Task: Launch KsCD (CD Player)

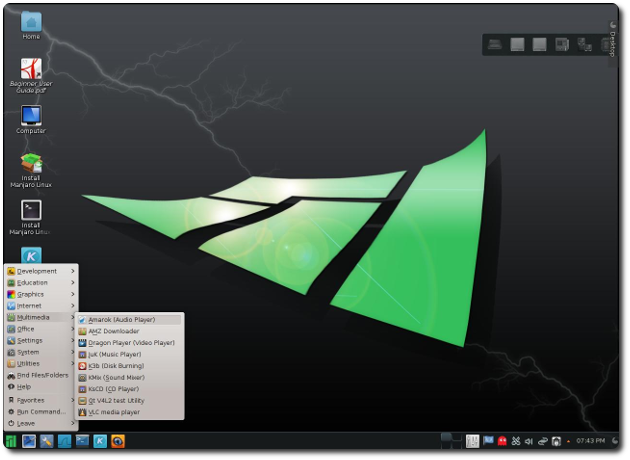Action: [129, 389]
